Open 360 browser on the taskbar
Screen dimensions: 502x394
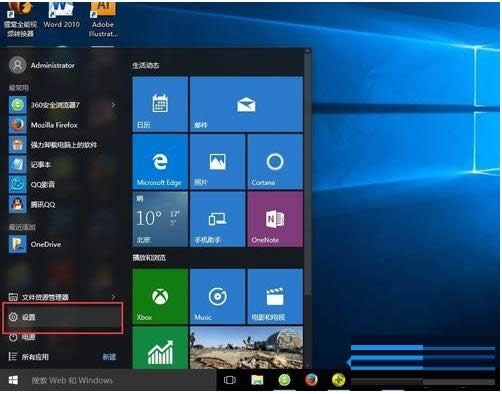[x=284, y=380]
